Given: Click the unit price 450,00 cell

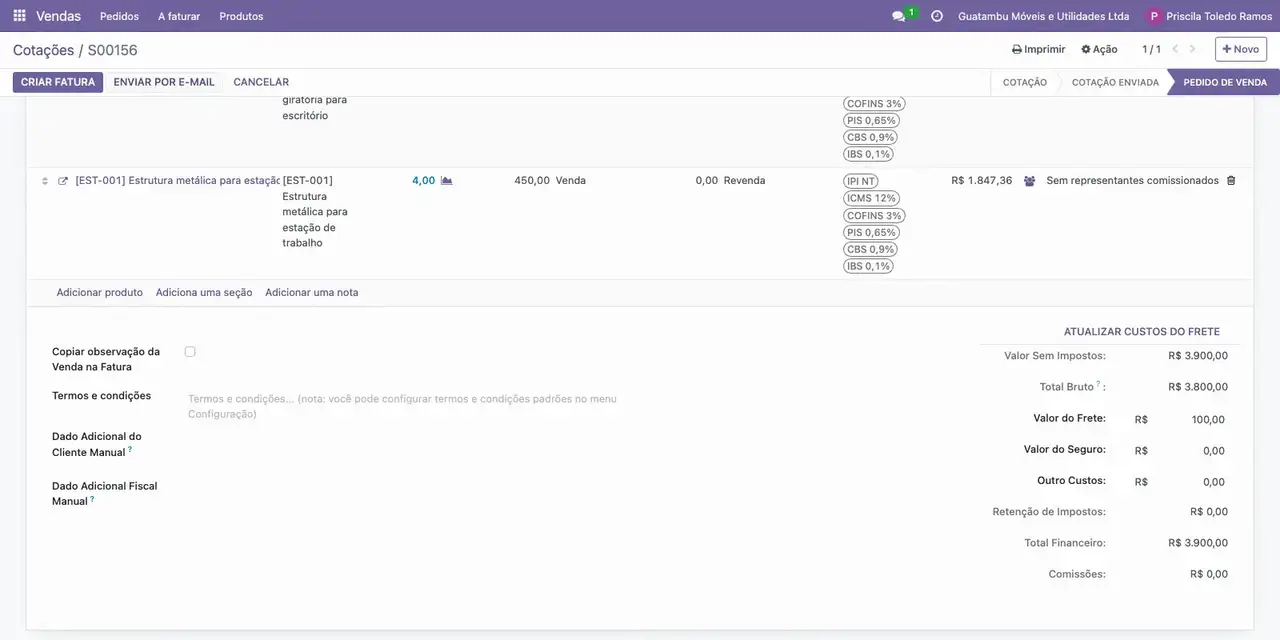Looking at the screenshot, I should point(532,181).
